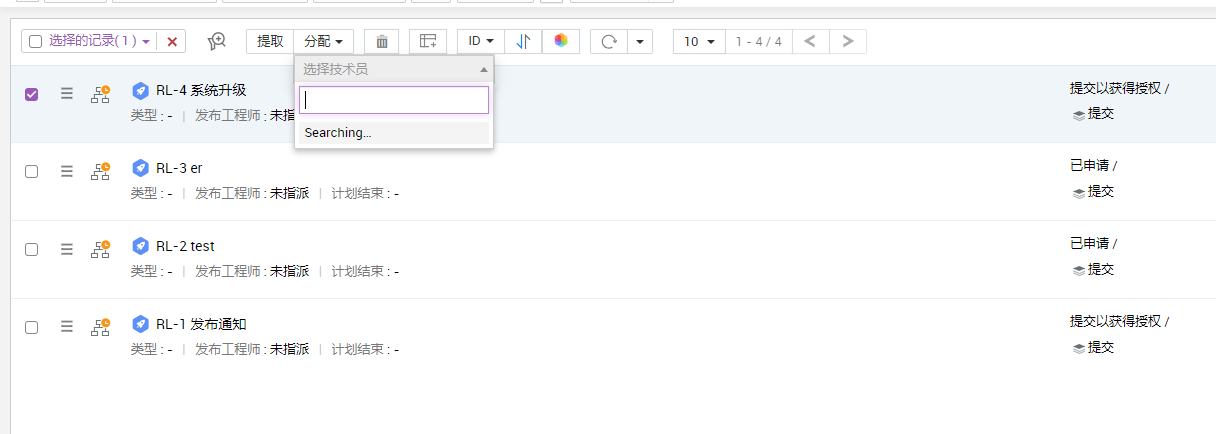Check the RL-1 发布通知 row checkbox

[32, 327]
